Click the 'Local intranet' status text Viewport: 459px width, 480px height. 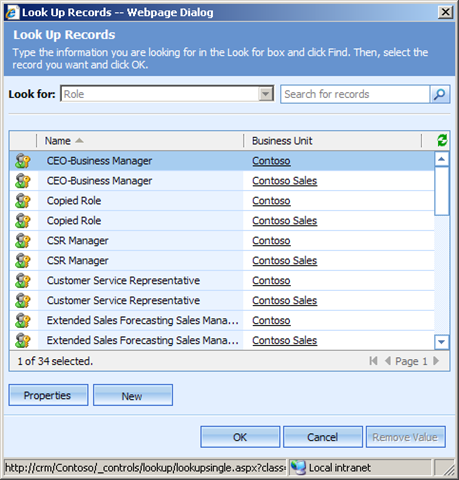pos(340,468)
